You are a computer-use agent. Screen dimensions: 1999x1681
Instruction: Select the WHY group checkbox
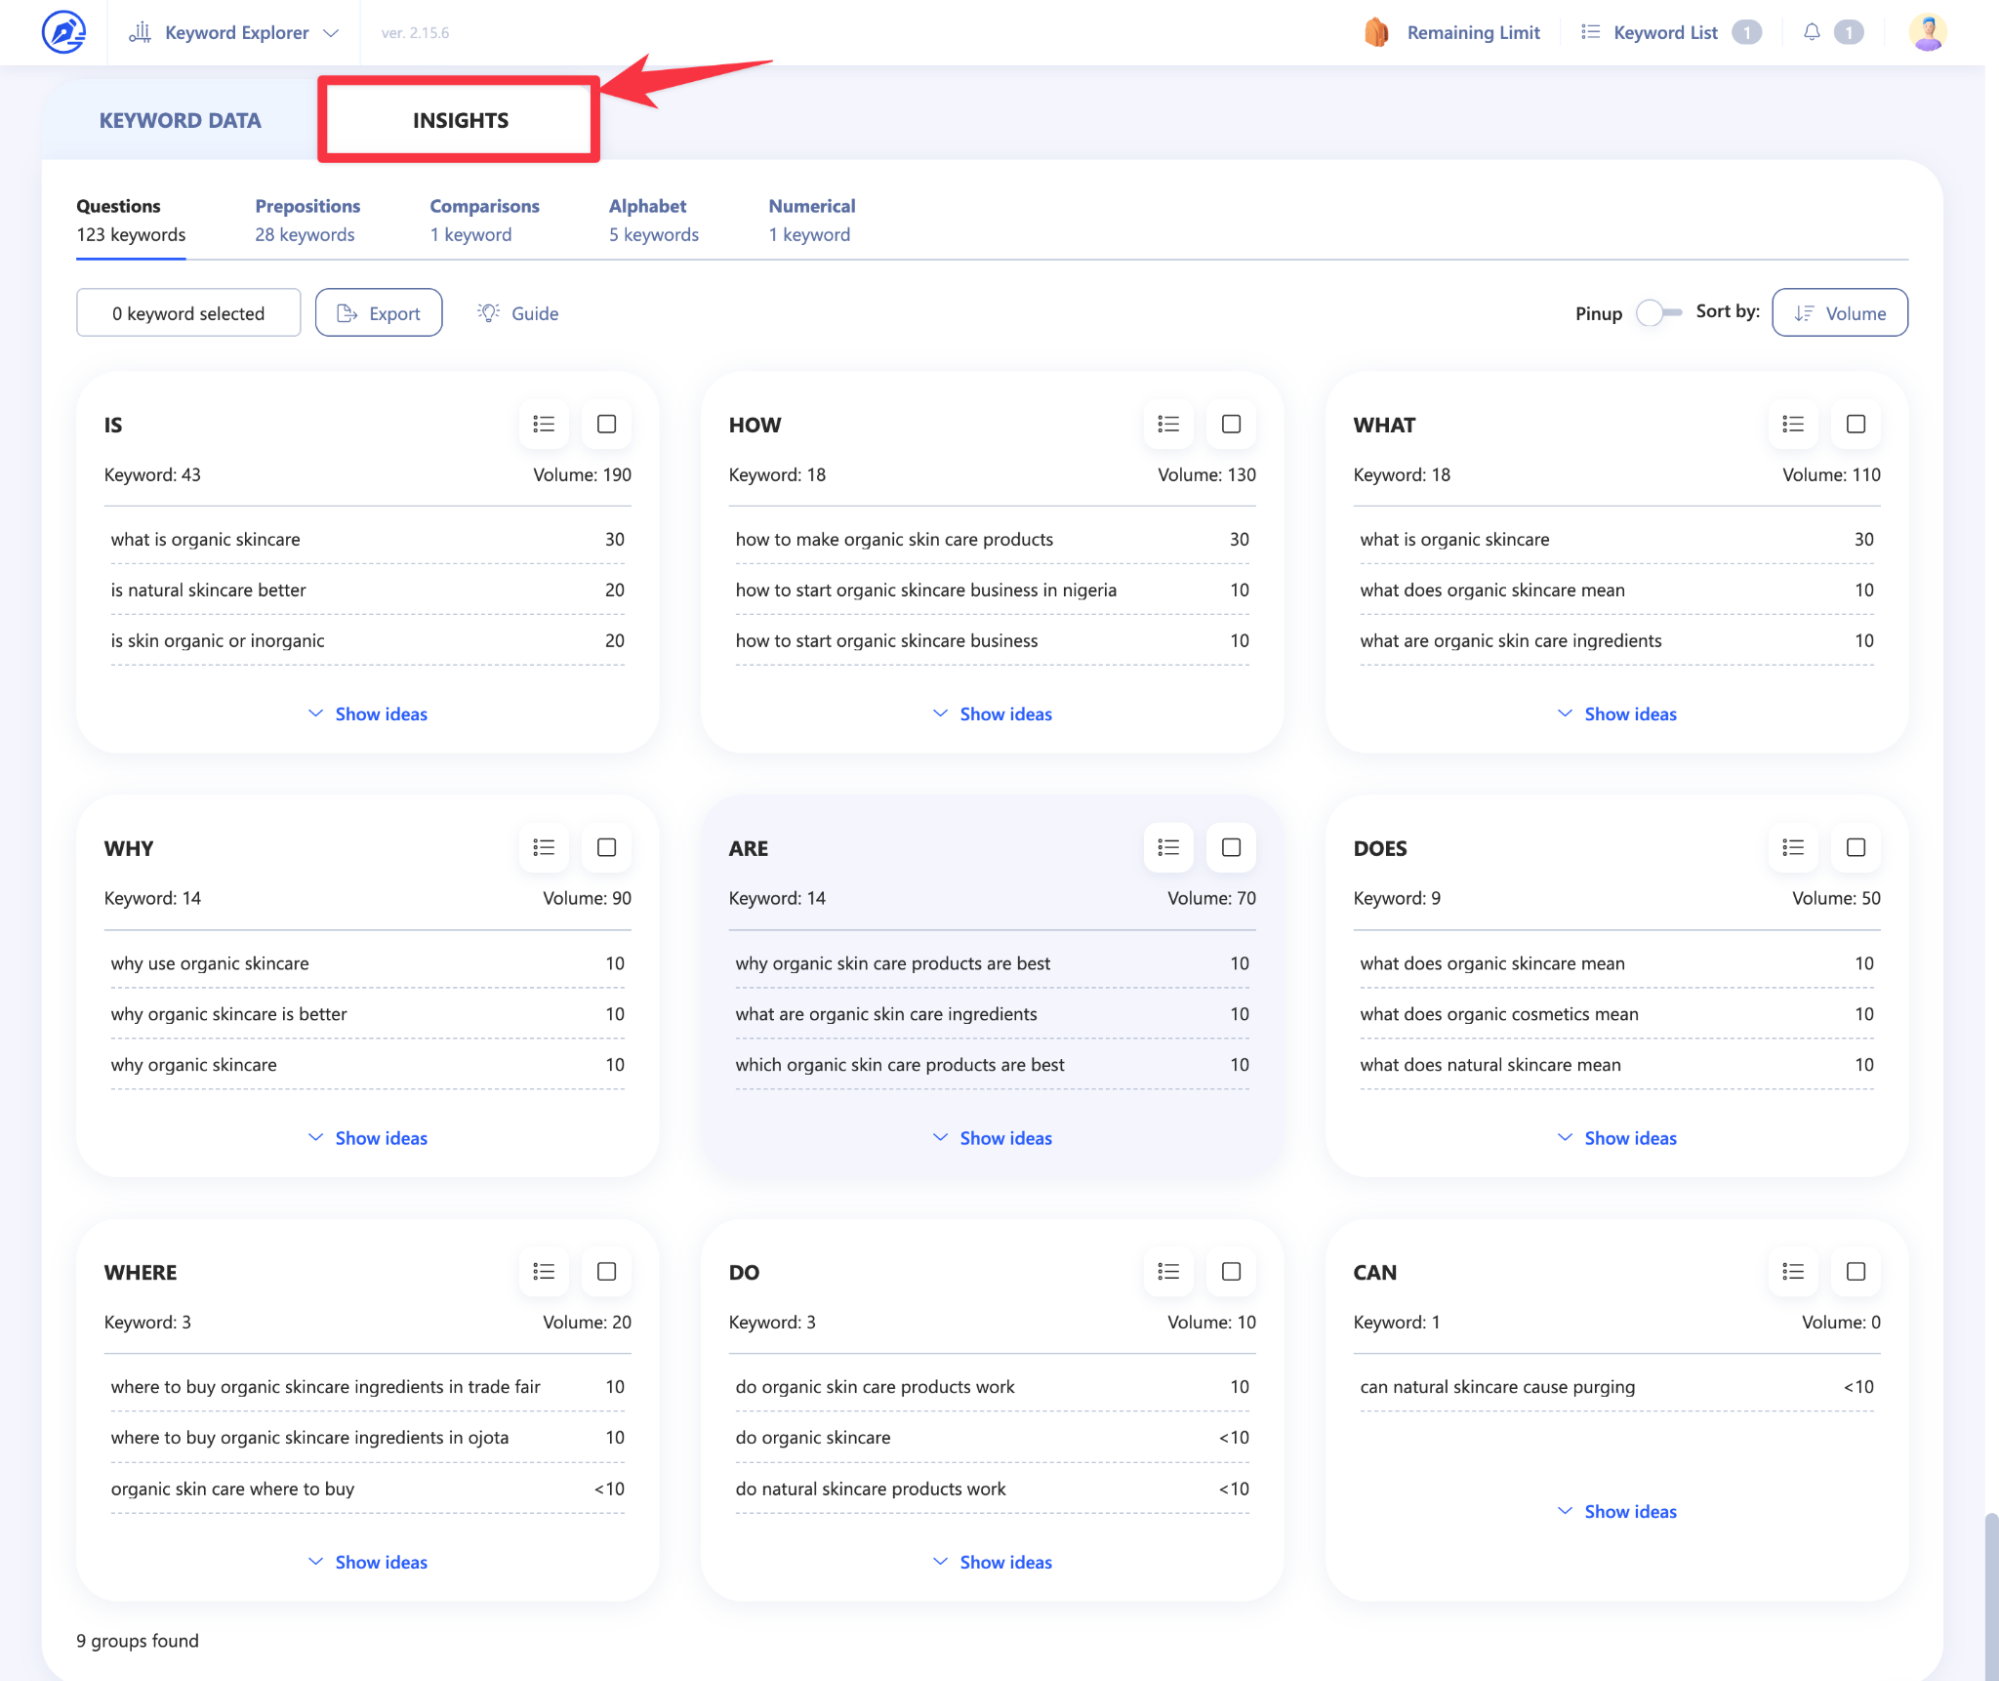(606, 848)
